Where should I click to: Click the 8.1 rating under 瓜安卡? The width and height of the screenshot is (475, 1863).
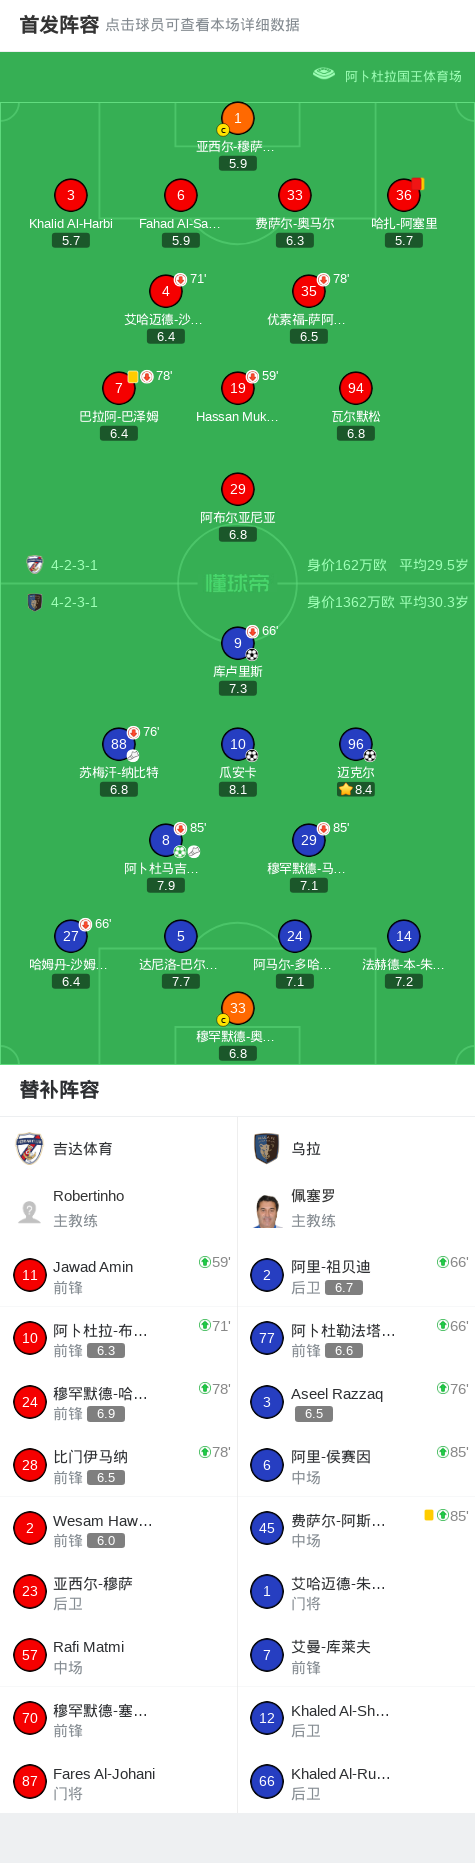click(238, 789)
